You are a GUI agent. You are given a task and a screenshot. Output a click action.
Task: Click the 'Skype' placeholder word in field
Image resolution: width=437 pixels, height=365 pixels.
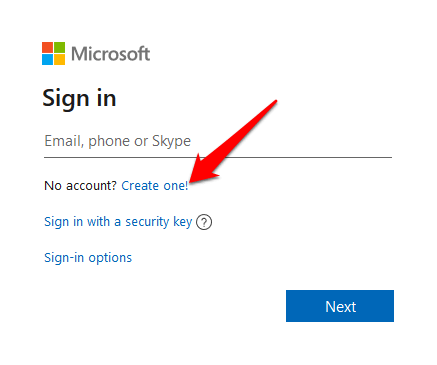(171, 141)
